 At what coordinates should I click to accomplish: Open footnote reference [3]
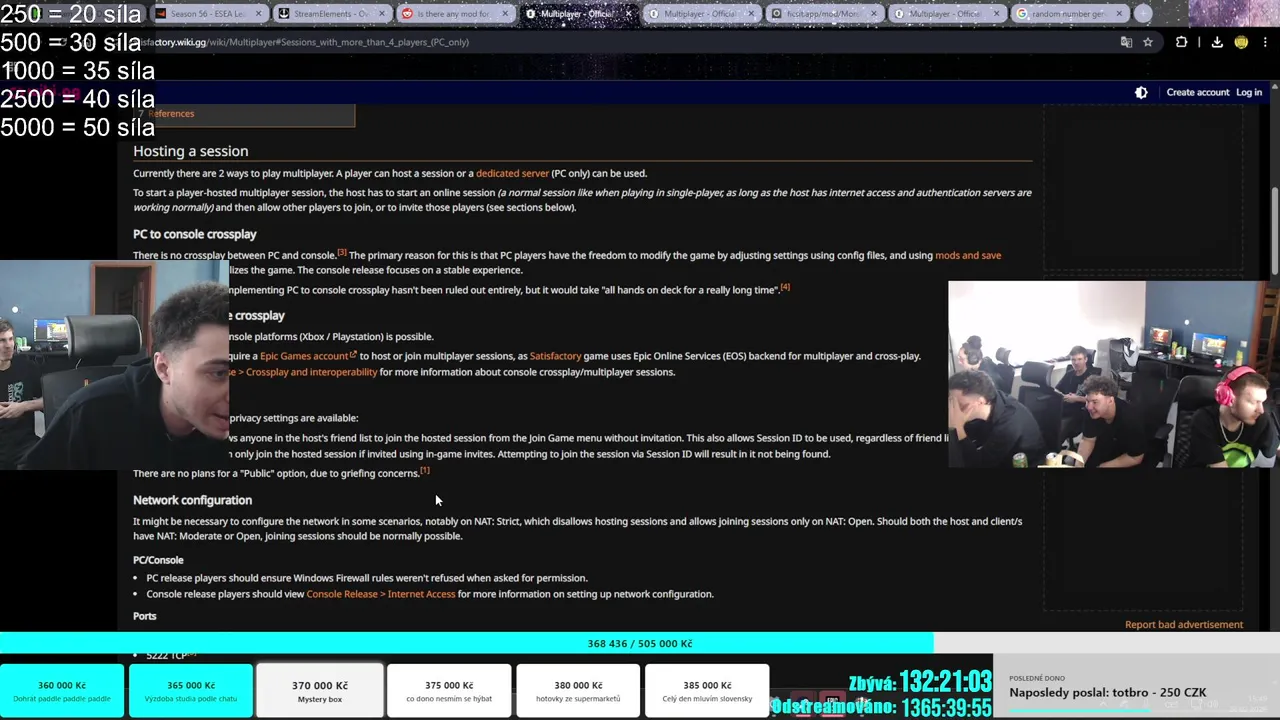[342, 253]
